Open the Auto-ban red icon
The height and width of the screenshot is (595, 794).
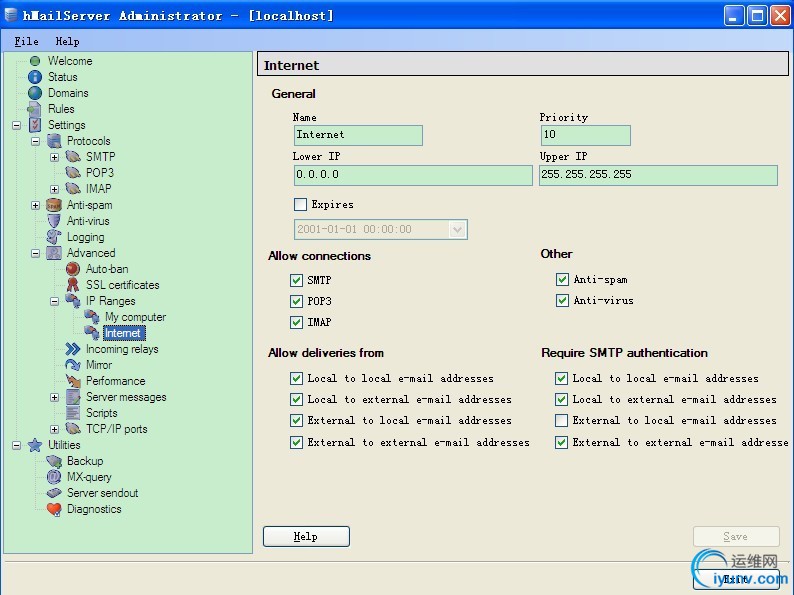tap(73, 269)
